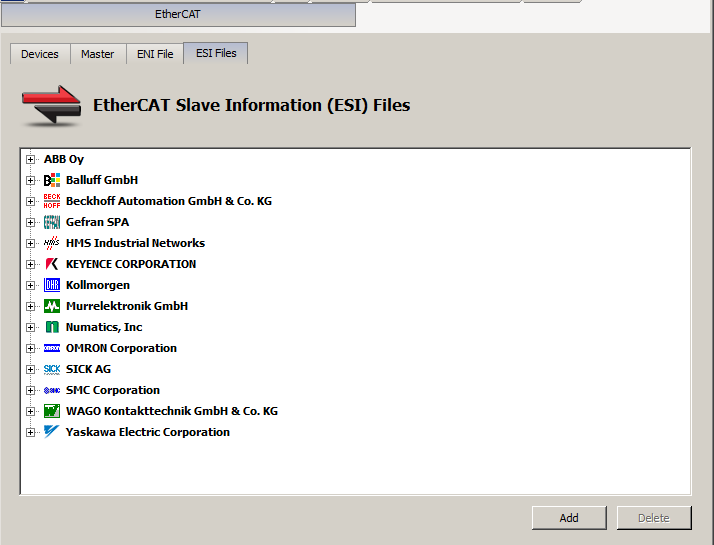The image size is (714, 545).
Task: Expand the ABB Oy tree node
Action: [31, 159]
